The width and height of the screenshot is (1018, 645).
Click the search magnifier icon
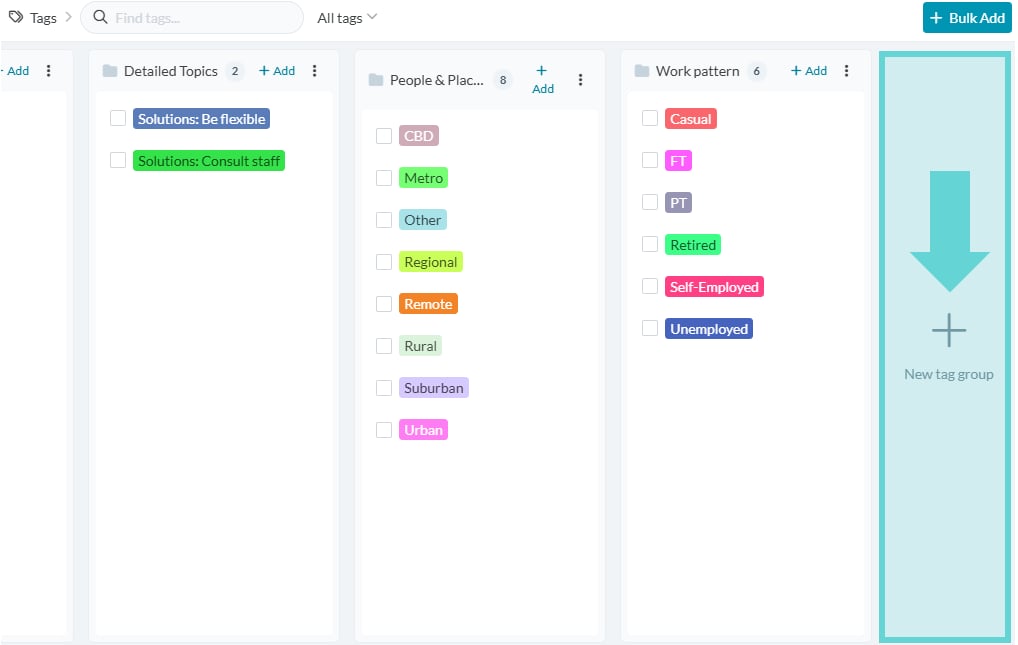pyautogui.click(x=100, y=18)
